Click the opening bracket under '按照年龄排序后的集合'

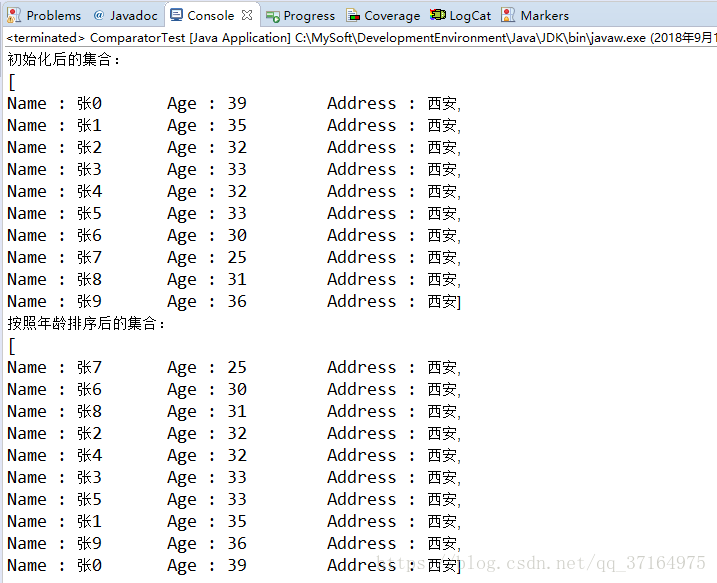click(12, 346)
